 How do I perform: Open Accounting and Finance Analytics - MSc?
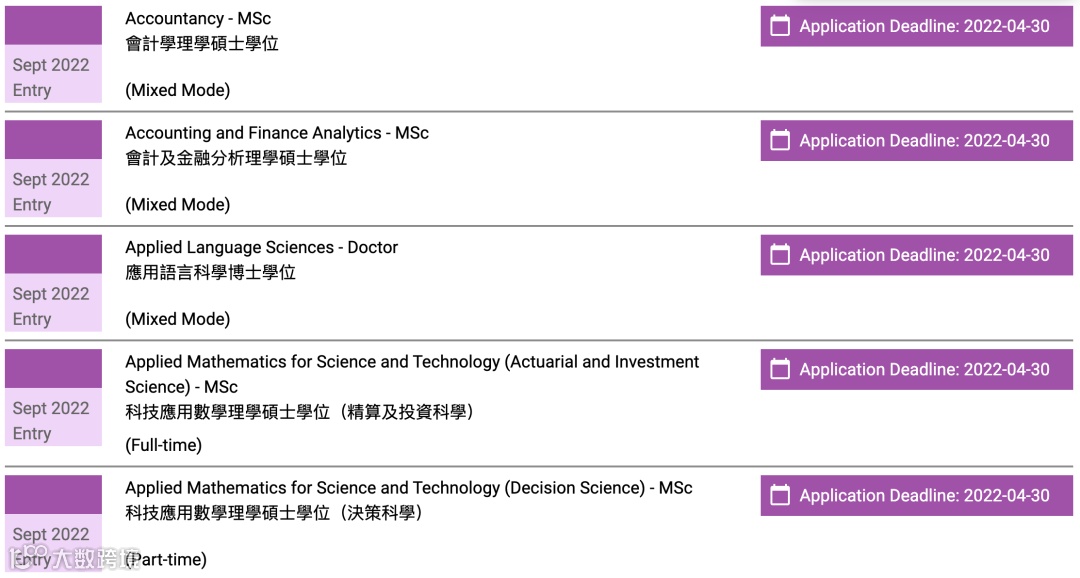pos(277,133)
